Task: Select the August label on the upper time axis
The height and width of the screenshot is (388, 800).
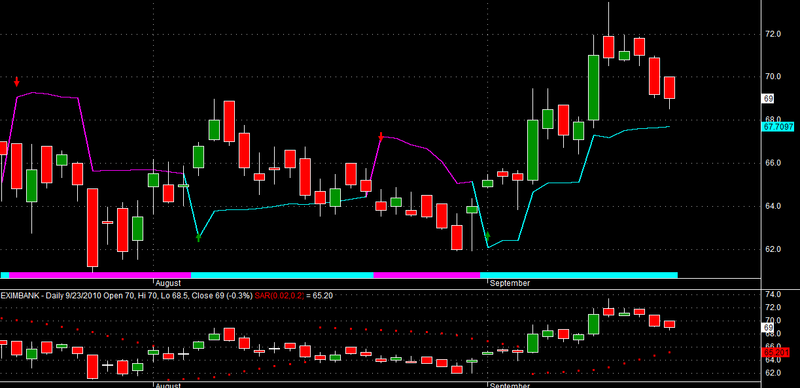Action: click(168, 282)
